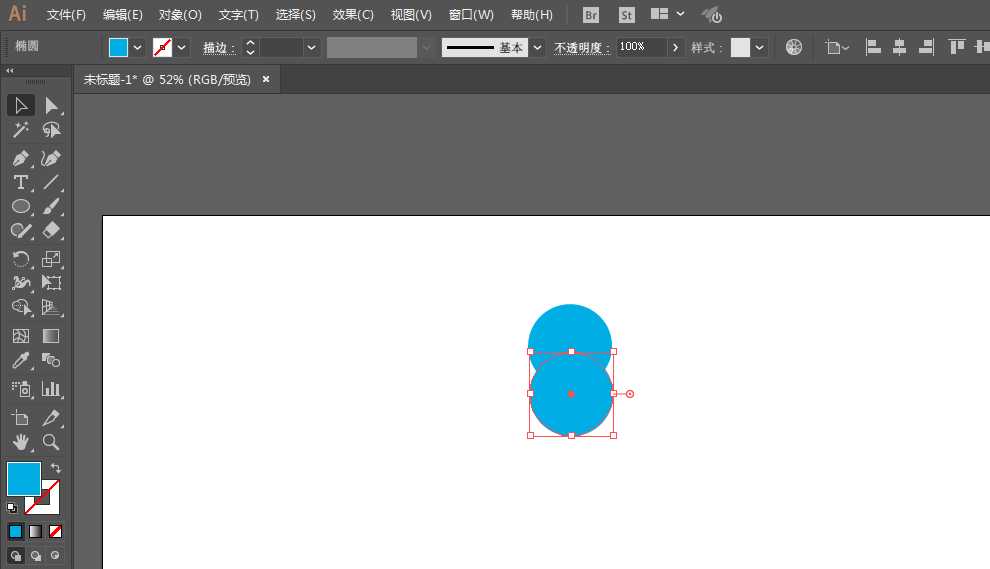Select the Slice tool
Image resolution: width=990 pixels, height=569 pixels.
pos(51,417)
